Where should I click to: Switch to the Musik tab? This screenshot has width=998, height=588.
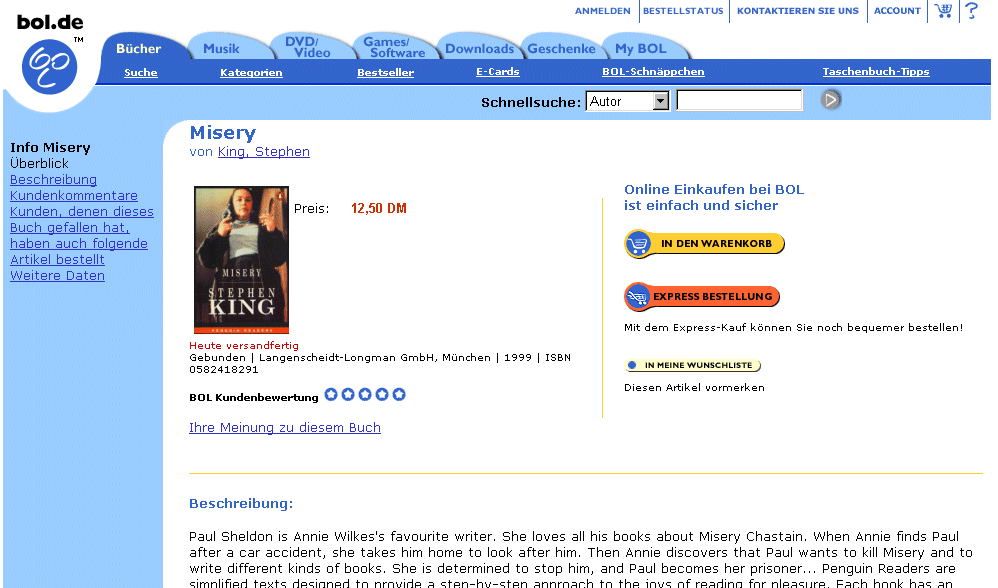coord(221,48)
